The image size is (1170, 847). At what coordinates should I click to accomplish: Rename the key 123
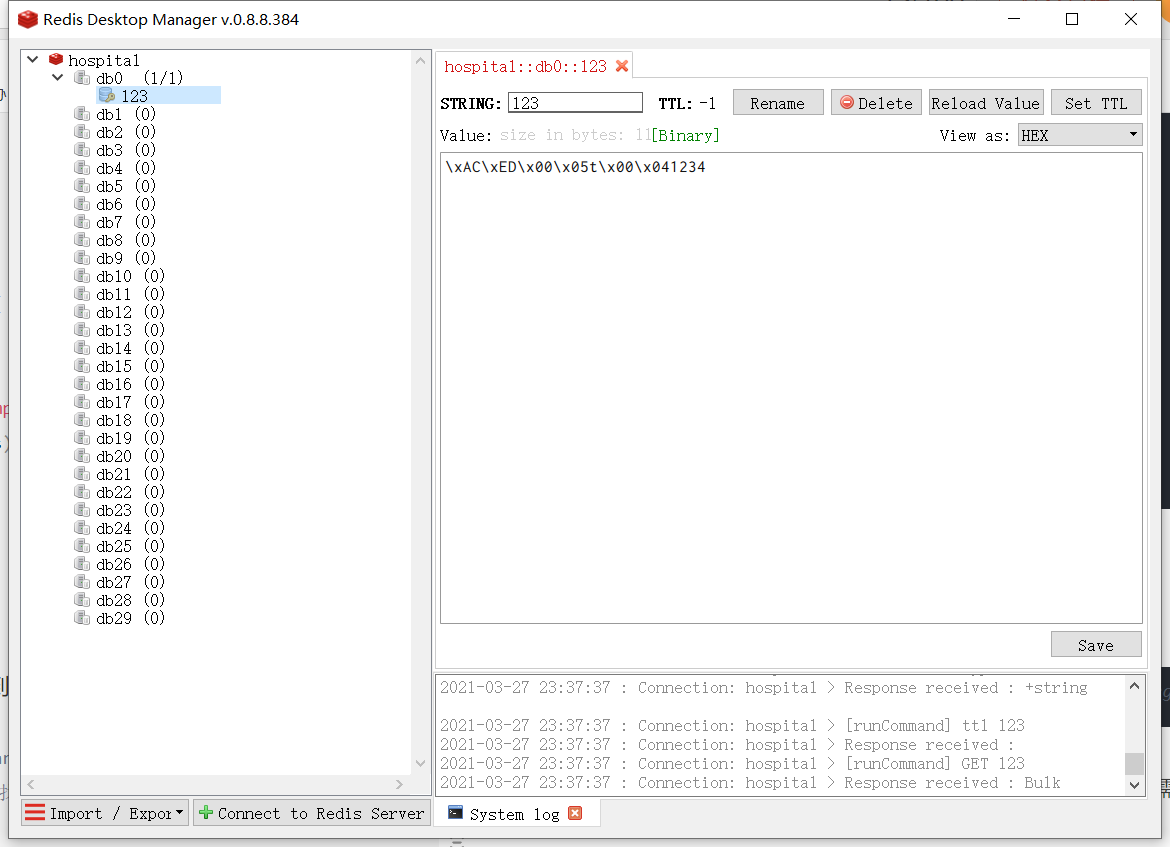click(x=778, y=103)
